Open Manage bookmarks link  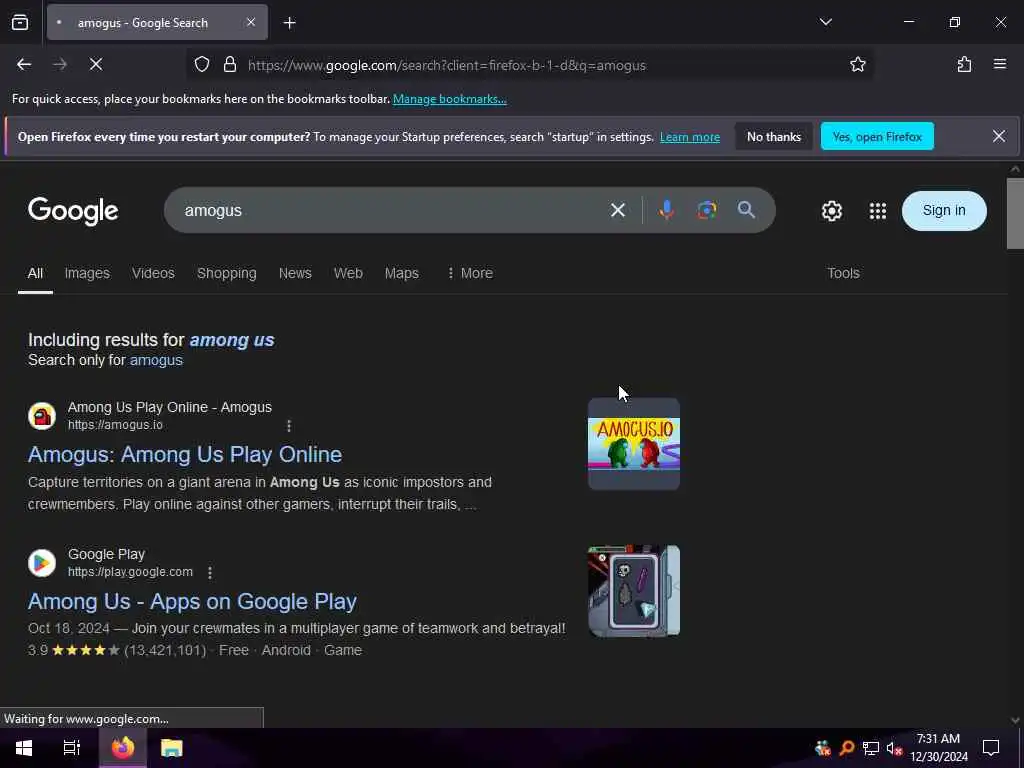tap(449, 99)
